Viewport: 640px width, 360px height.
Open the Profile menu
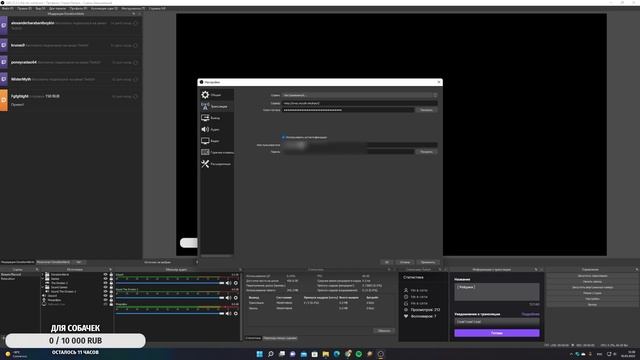78,8
